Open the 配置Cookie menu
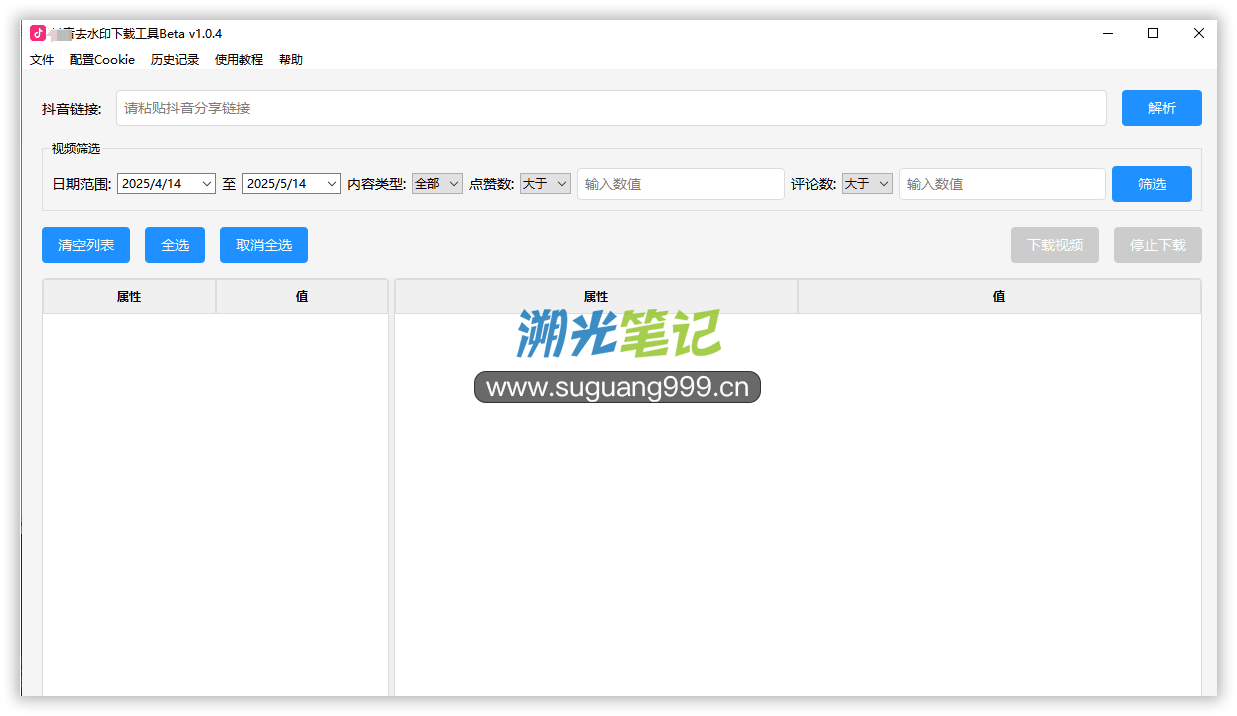This screenshot has height=716, width=1237. (102, 60)
